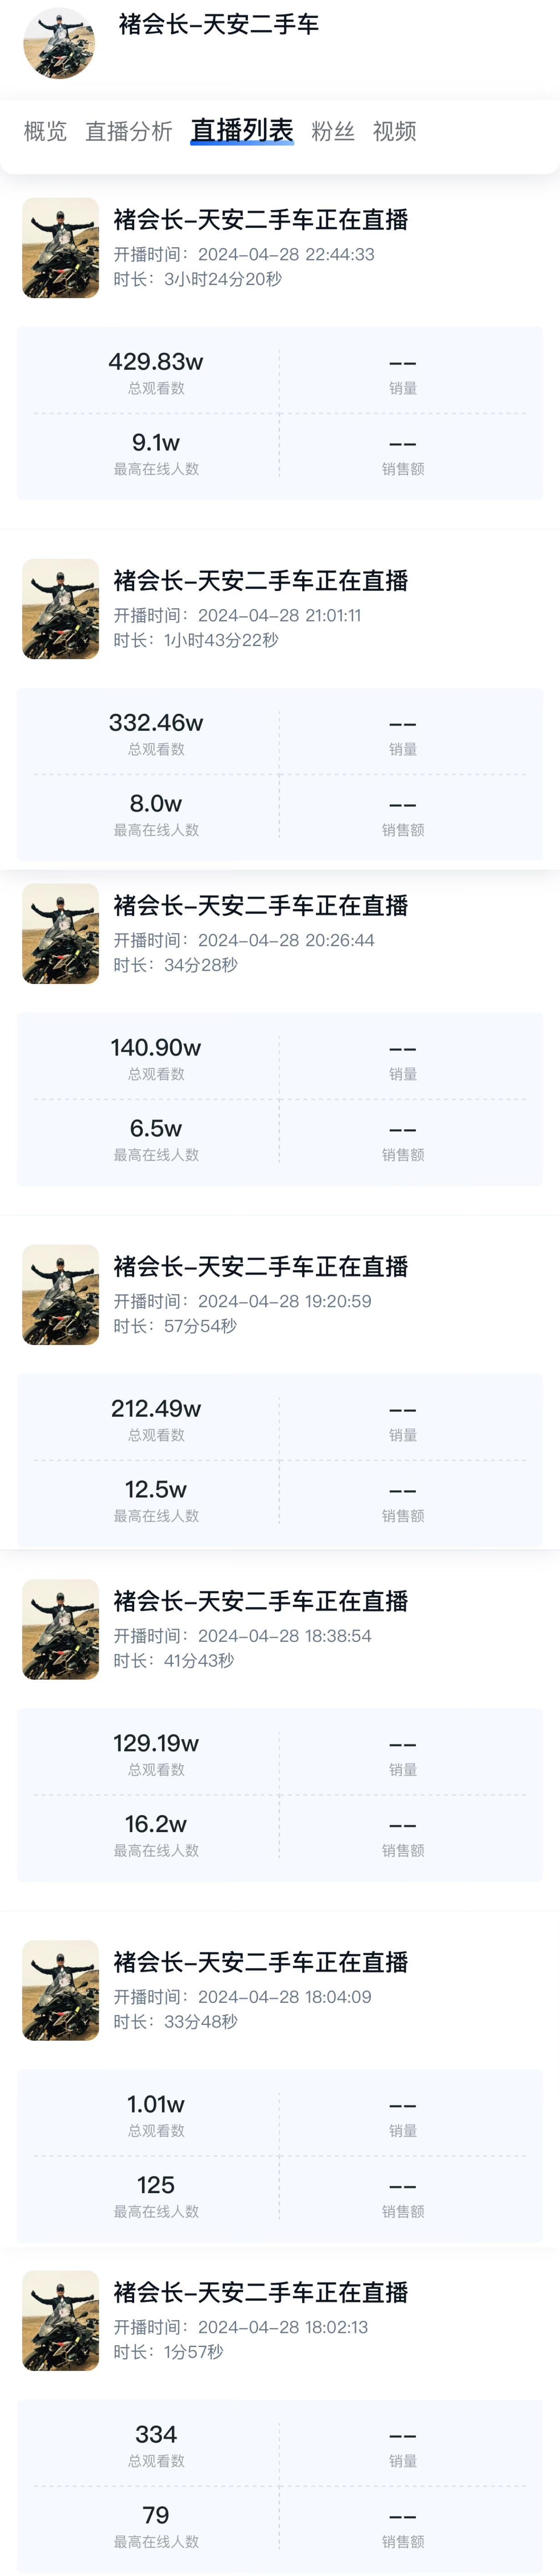Open thumbnail of stream started 21:01:11
This screenshot has height=2576, width=560.
click(61, 609)
